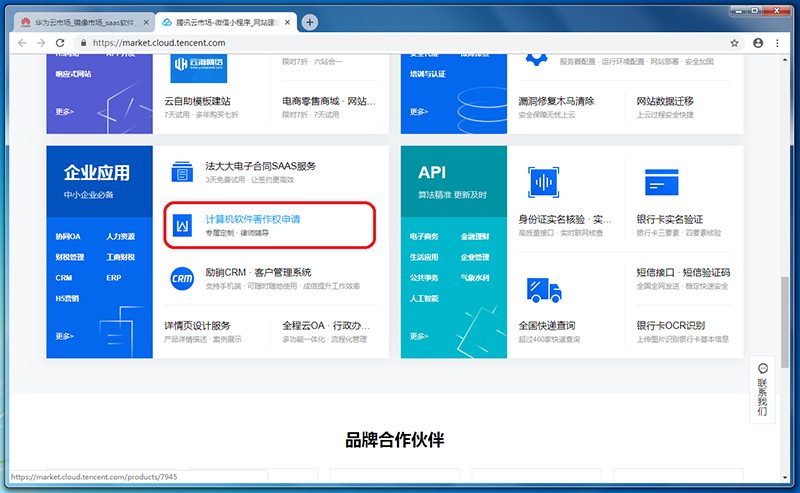Select 公共事务 API category
Screen dimensions: 800x493
424,278
